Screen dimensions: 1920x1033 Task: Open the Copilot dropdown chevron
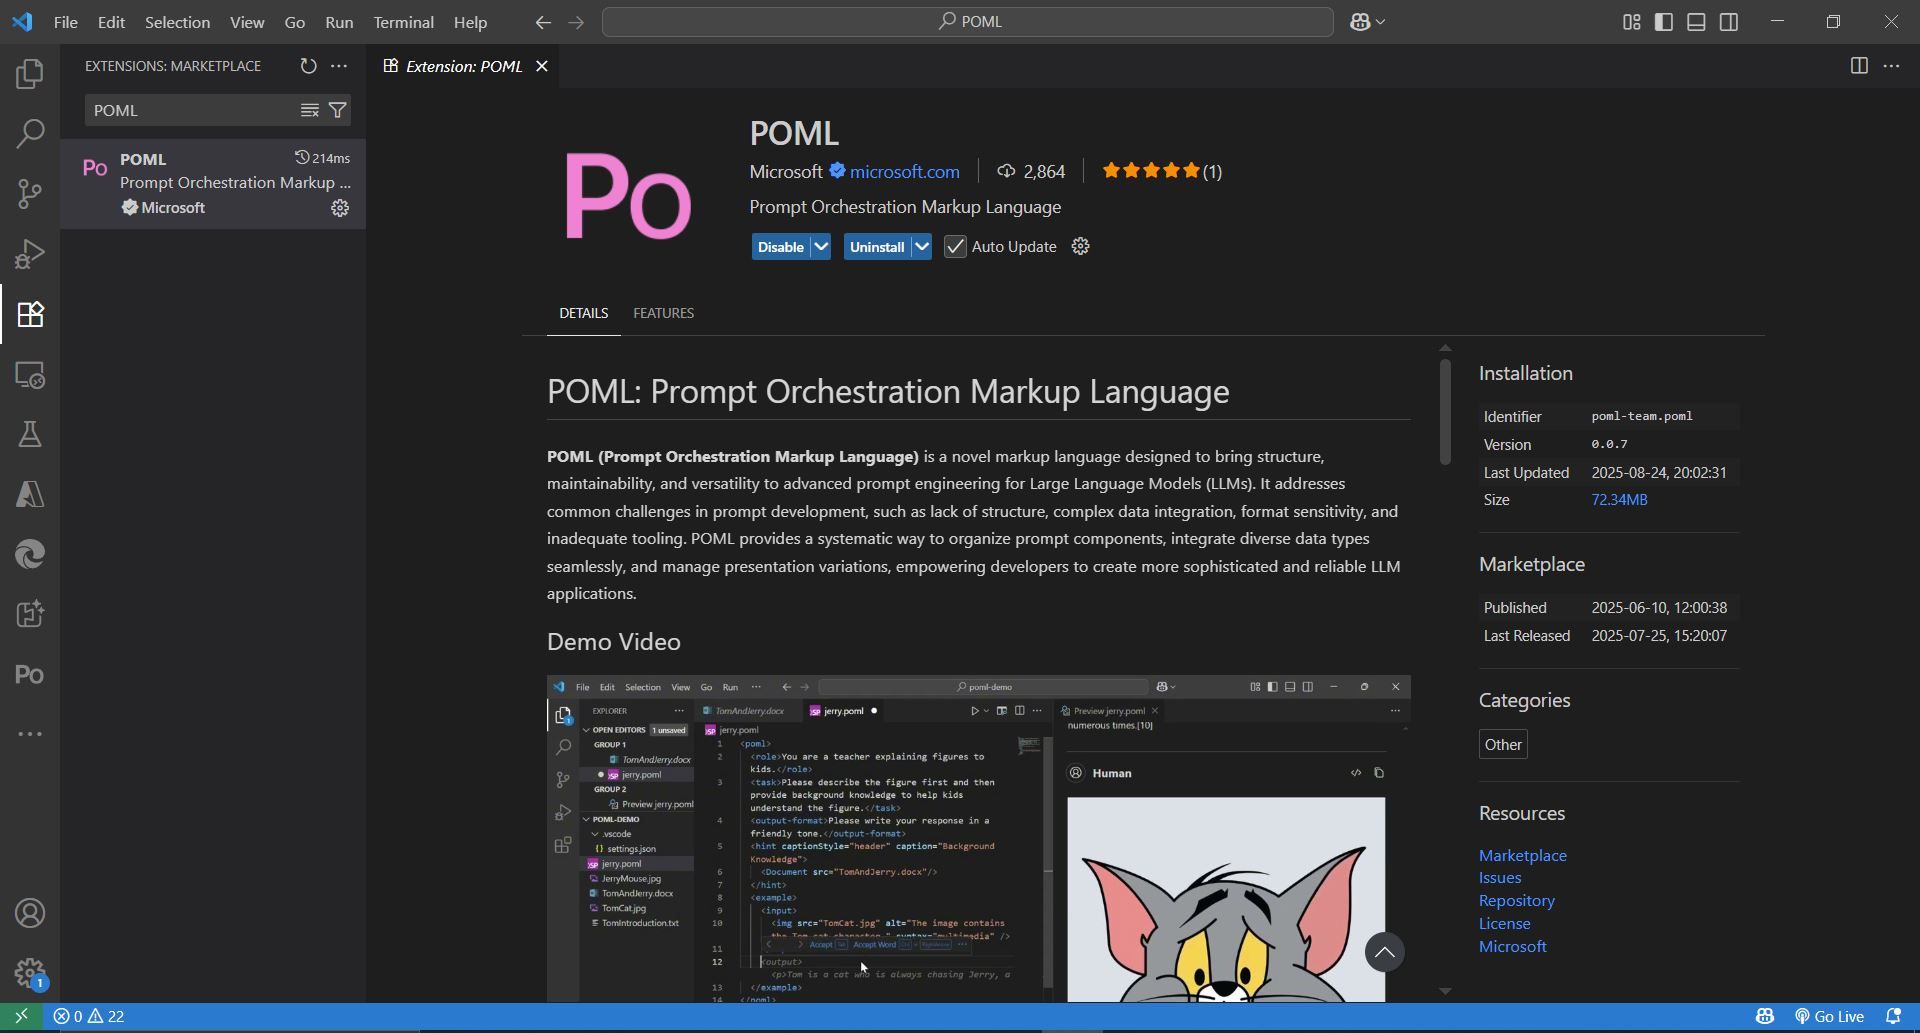1381,22
